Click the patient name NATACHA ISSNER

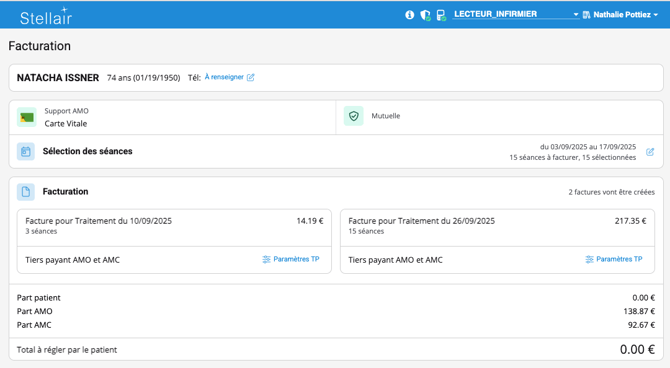(58, 78)
